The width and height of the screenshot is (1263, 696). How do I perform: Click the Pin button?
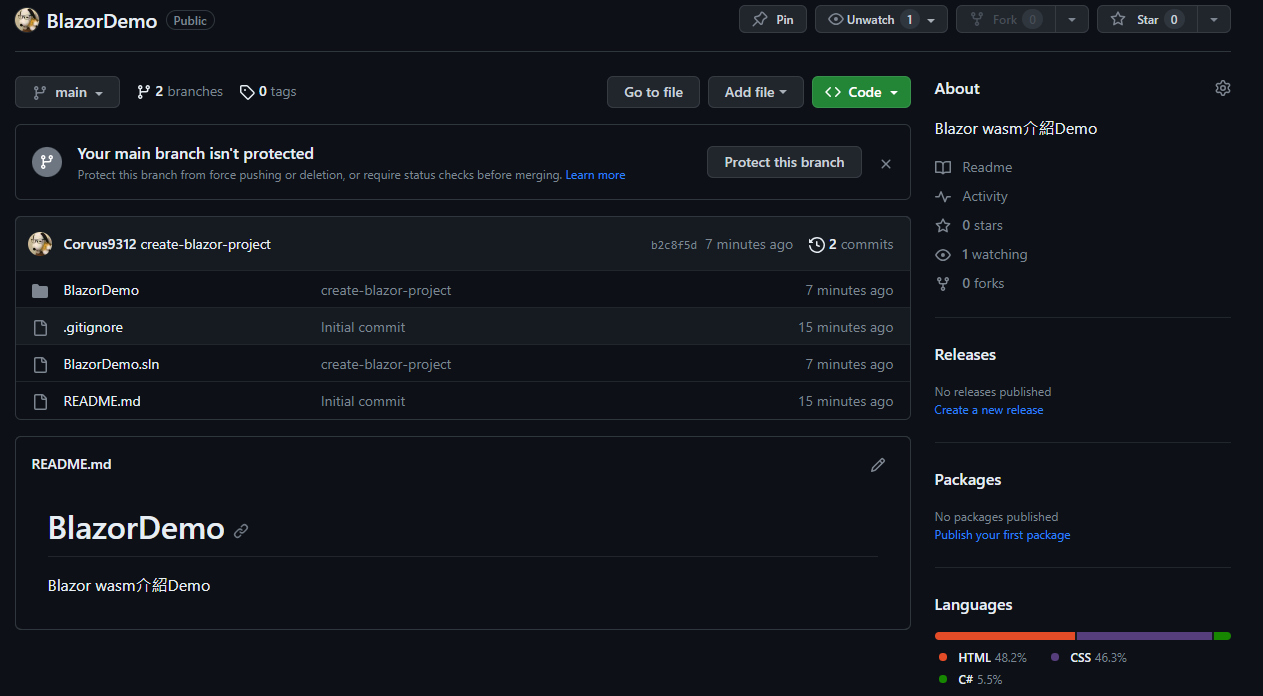point(773,19)
